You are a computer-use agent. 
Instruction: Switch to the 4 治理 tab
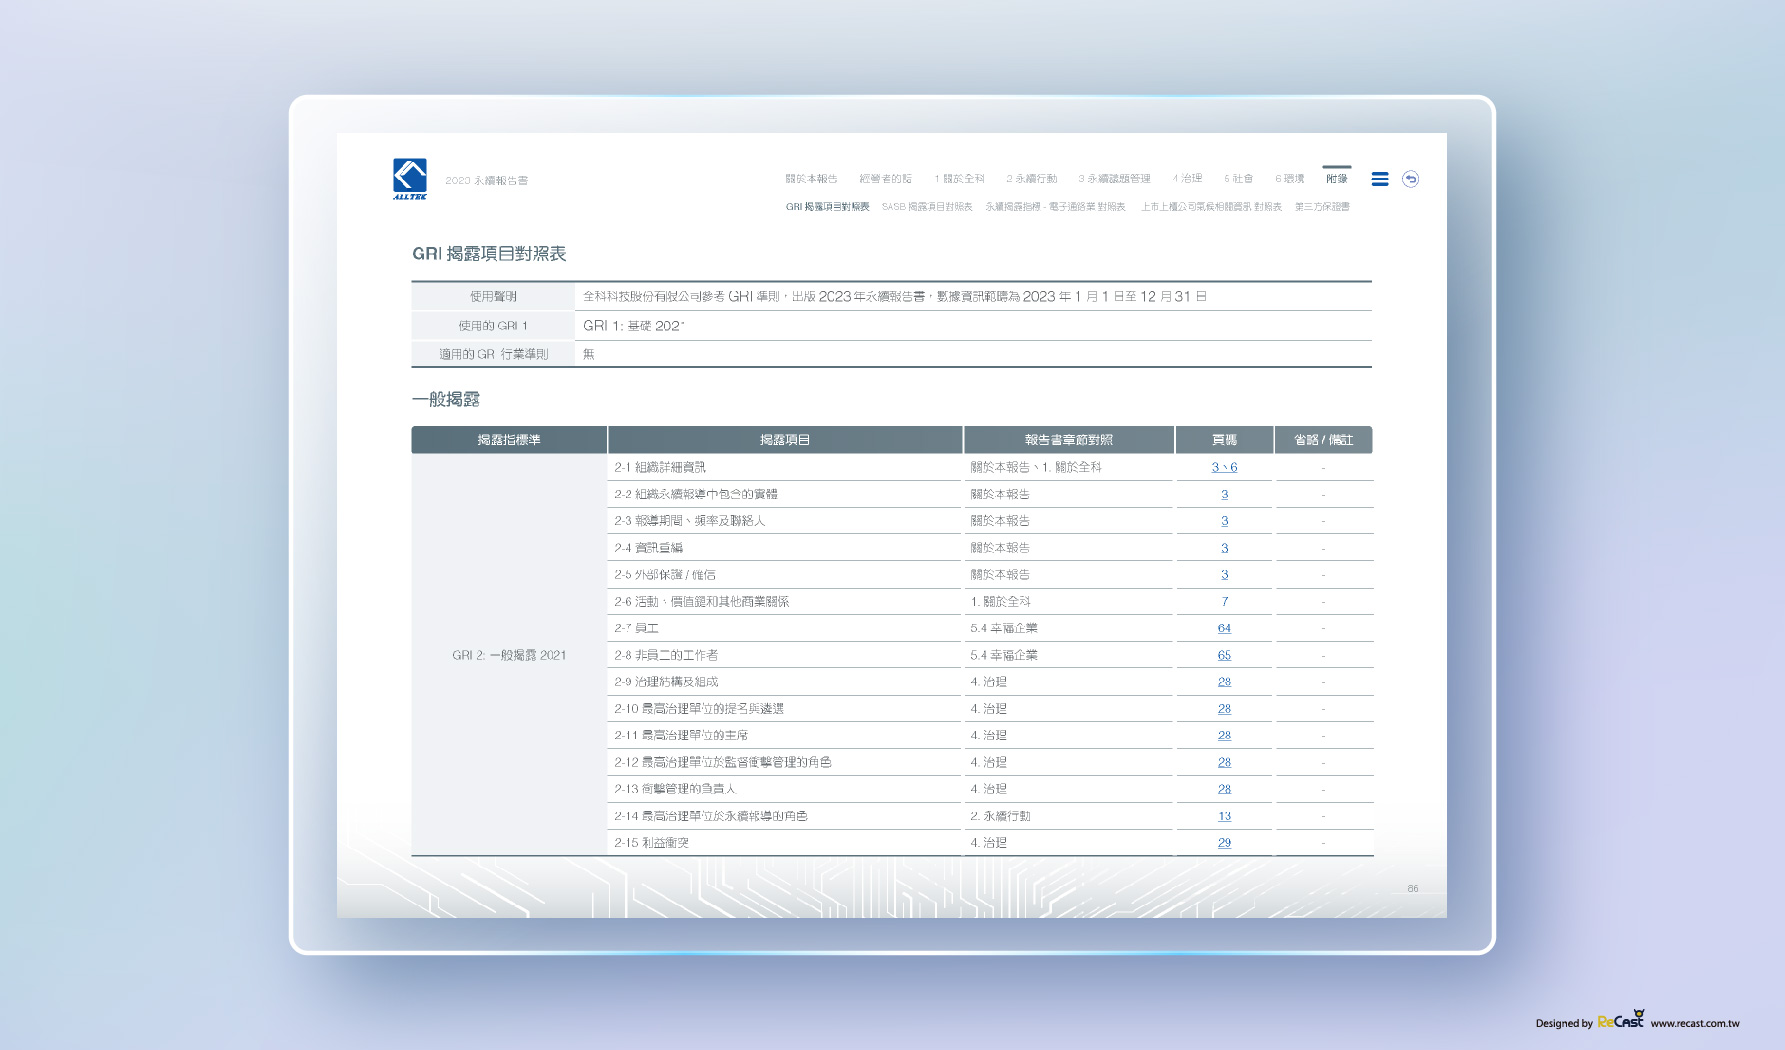pyautogui.click(x=1187, y=179)
